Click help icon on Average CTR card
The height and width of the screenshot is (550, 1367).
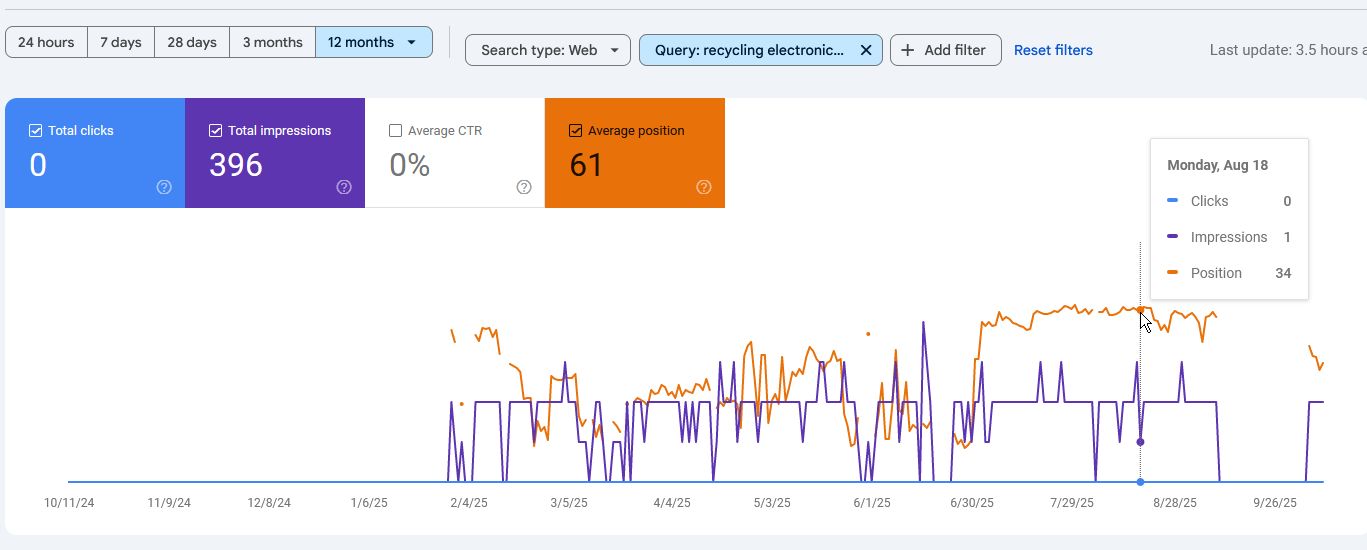[524, 187]
